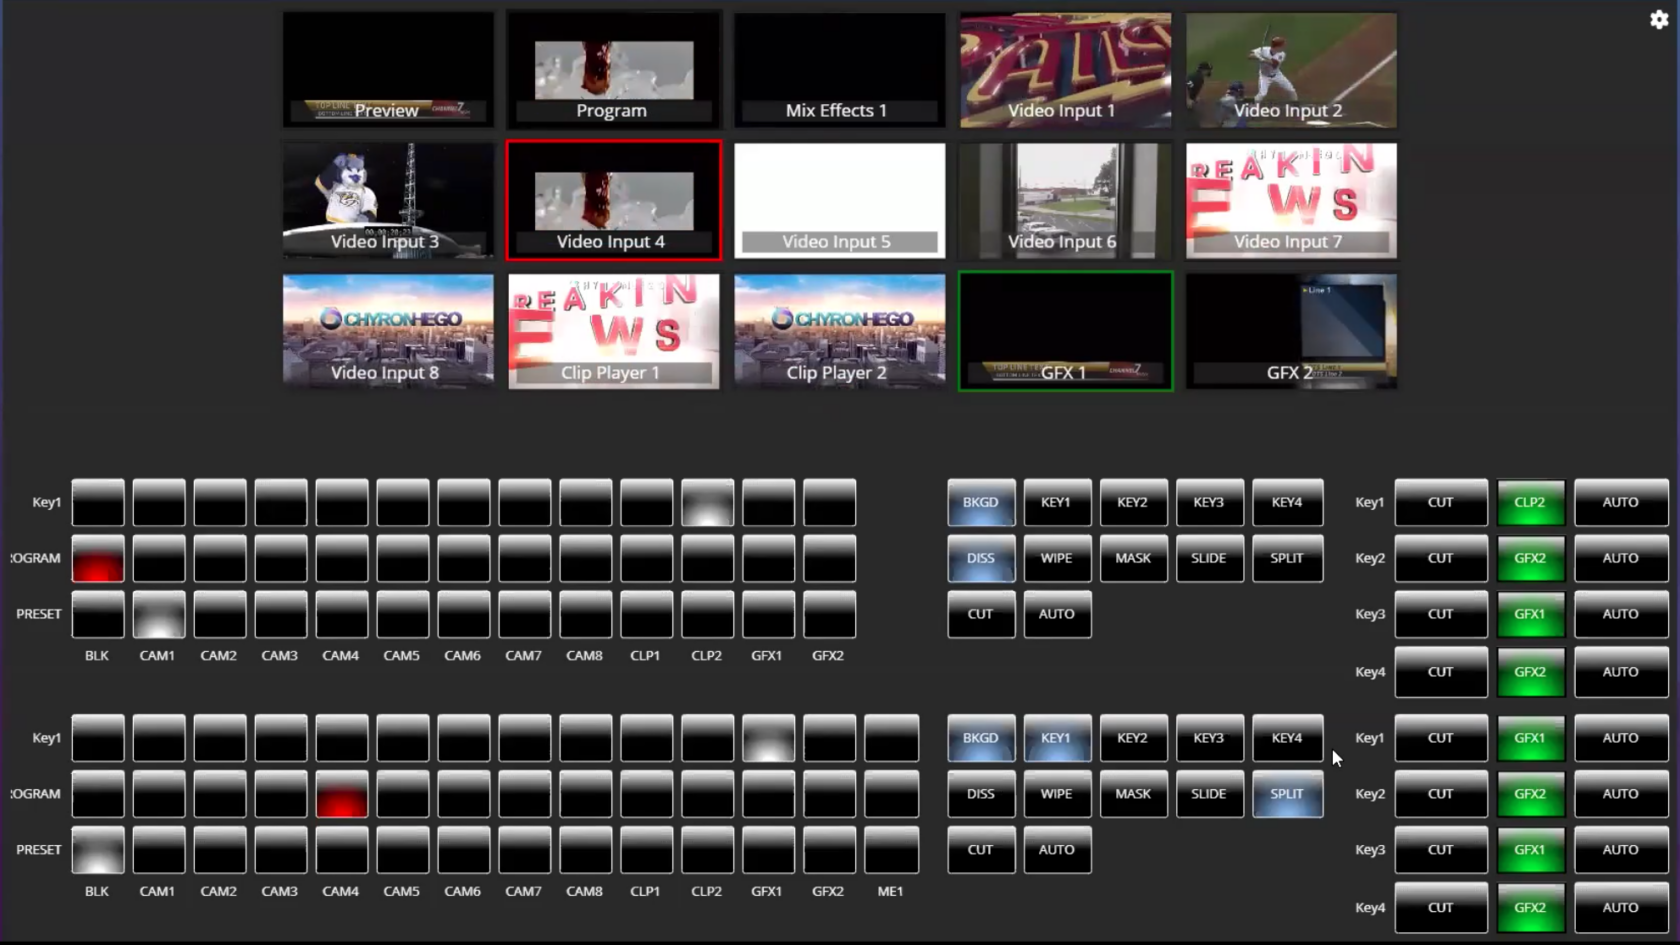Select Video Input 6 thumbnail
1680x945 pixels.
pos(1065,200)
